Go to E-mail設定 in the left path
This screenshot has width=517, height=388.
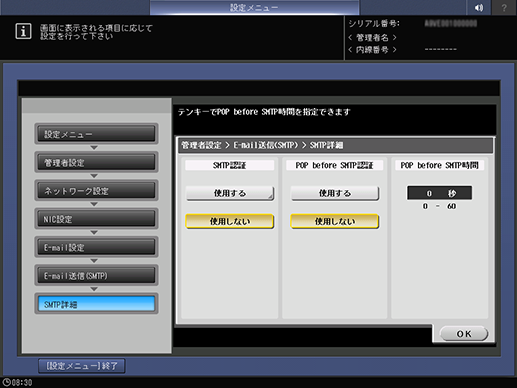click(x=96, y=247)
